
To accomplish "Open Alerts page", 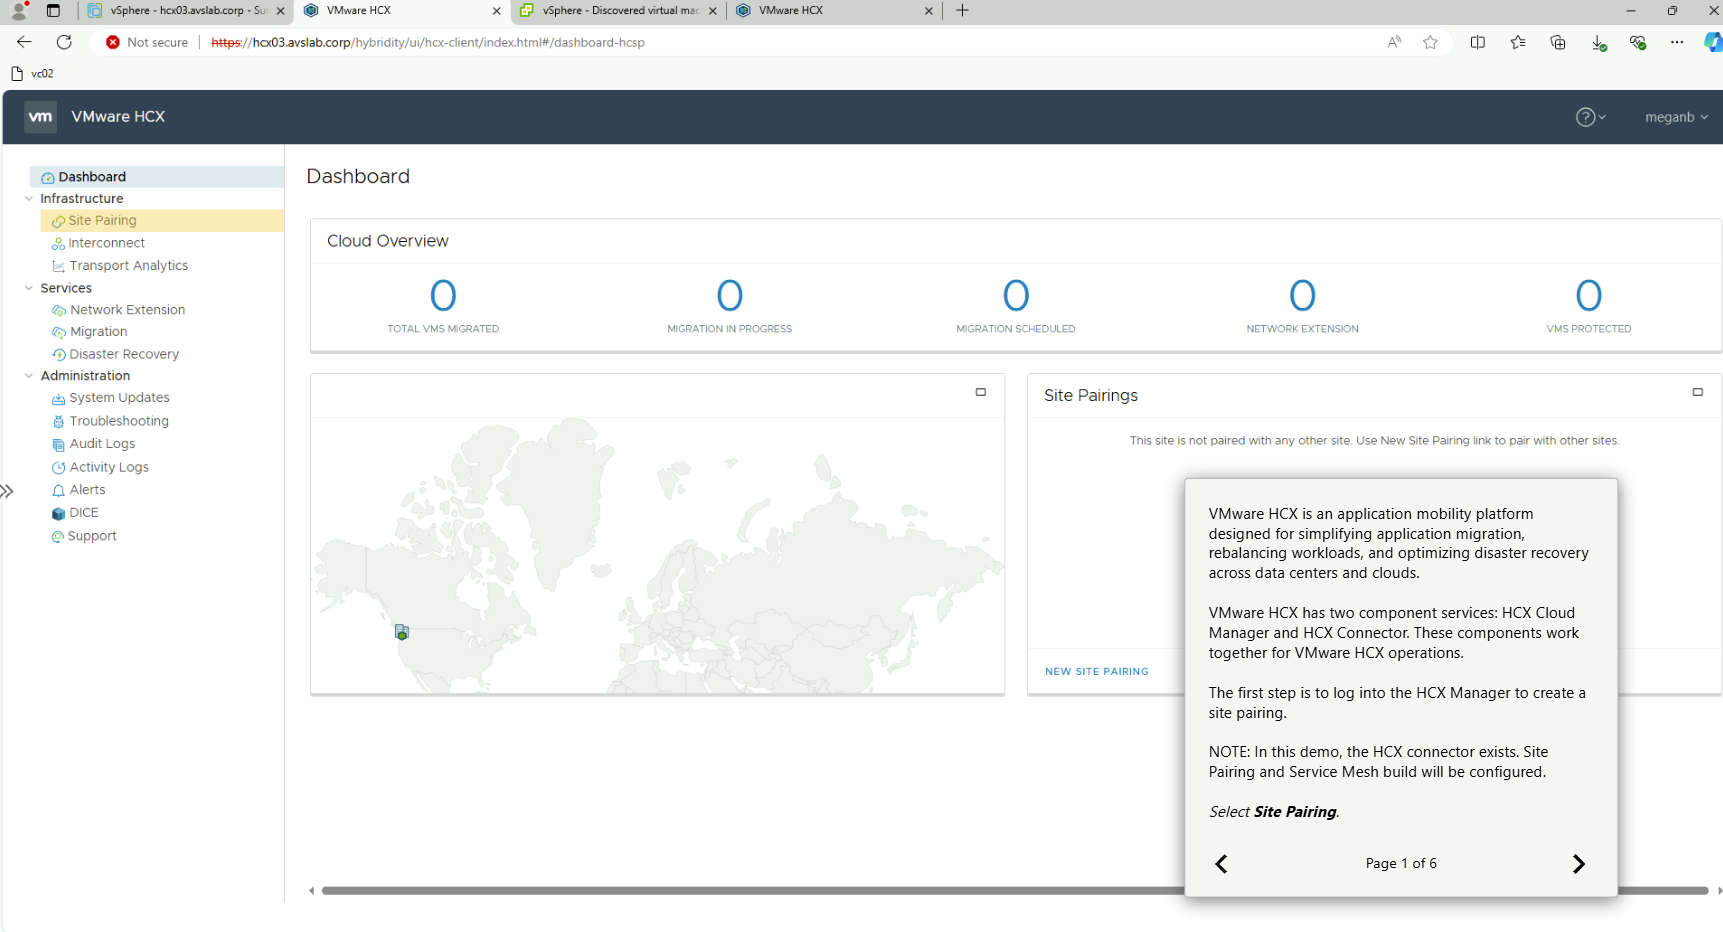I will tap(88, 490).
